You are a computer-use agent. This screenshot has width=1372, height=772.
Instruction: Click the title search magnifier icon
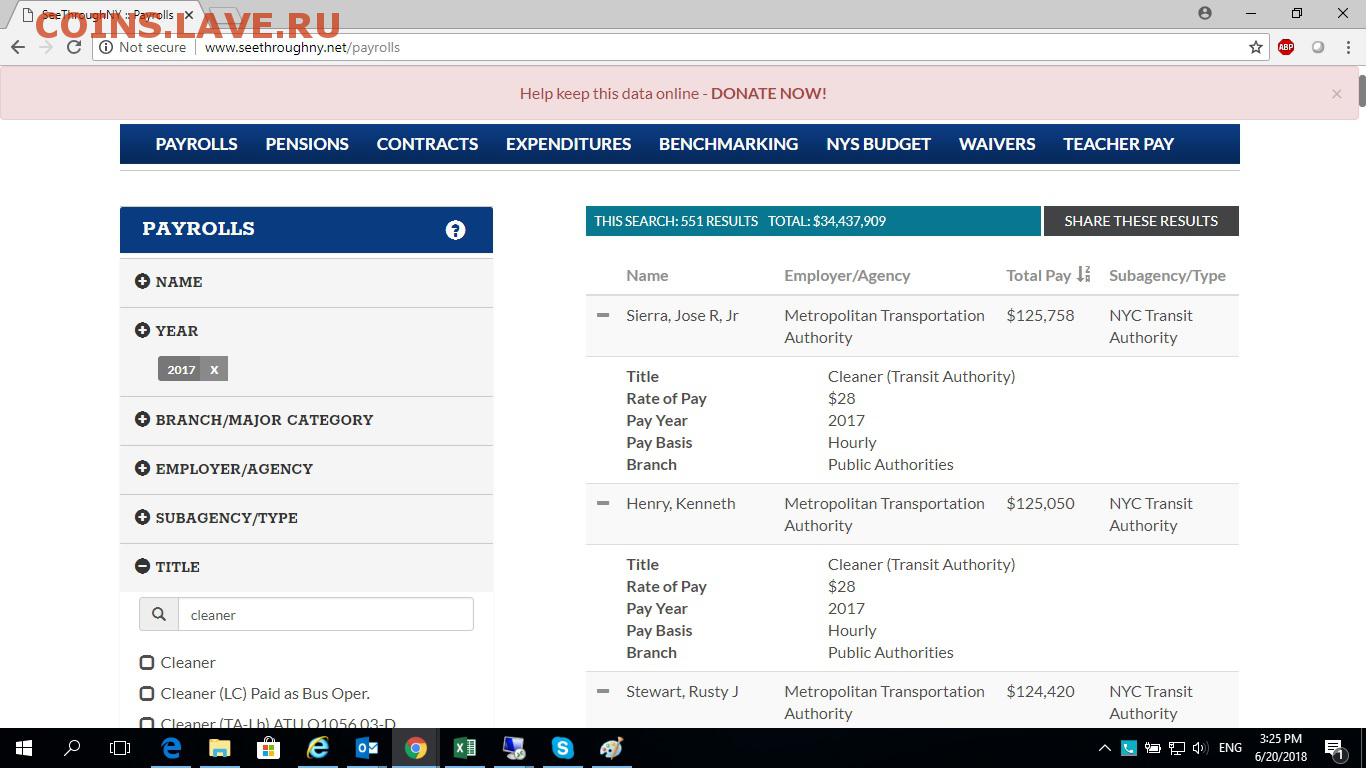[x=159, y=614]
